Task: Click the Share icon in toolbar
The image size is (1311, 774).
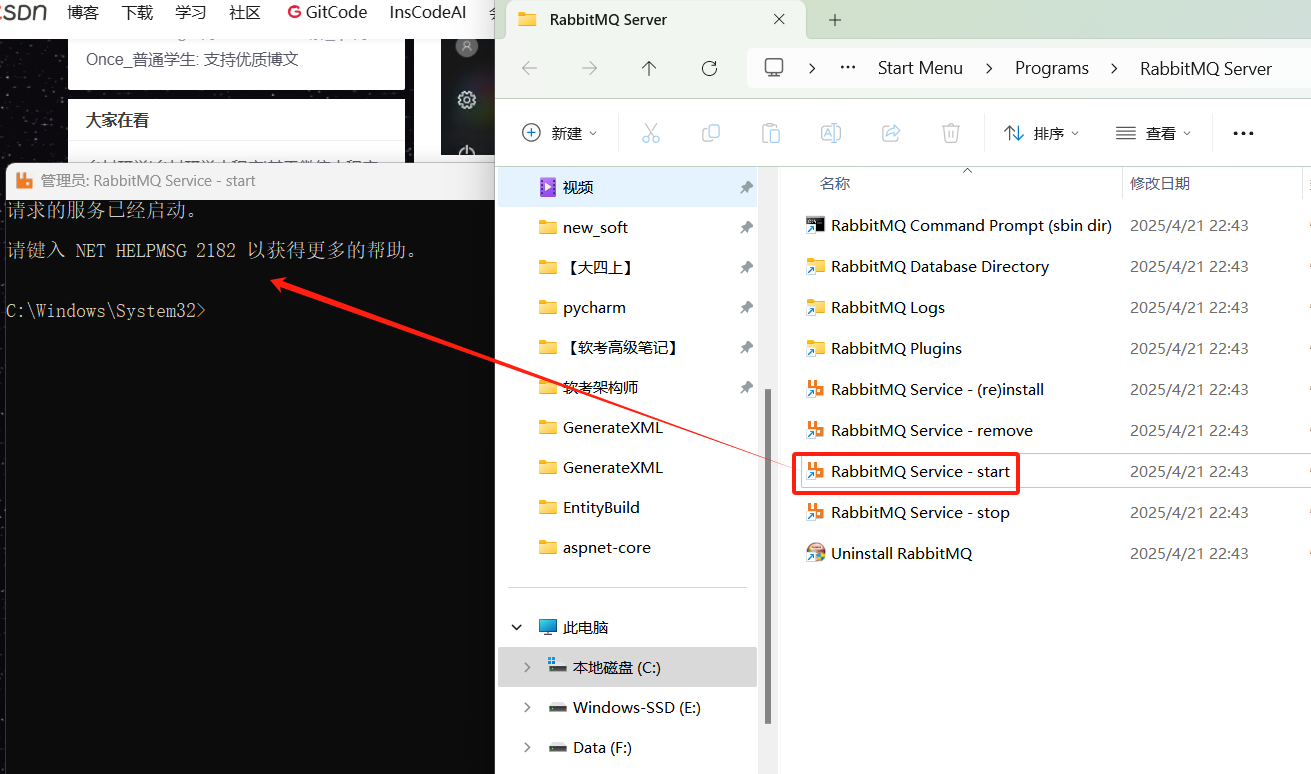Action: click(x=891, y=133)
